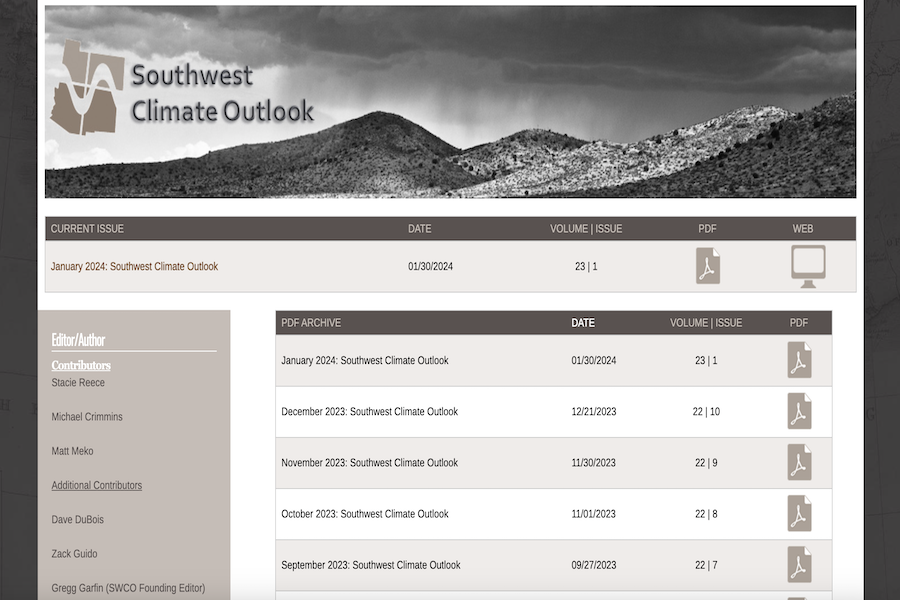Click the WEB column header
Image resolution: width=900 pixels, height=600 pixels.
802,229
